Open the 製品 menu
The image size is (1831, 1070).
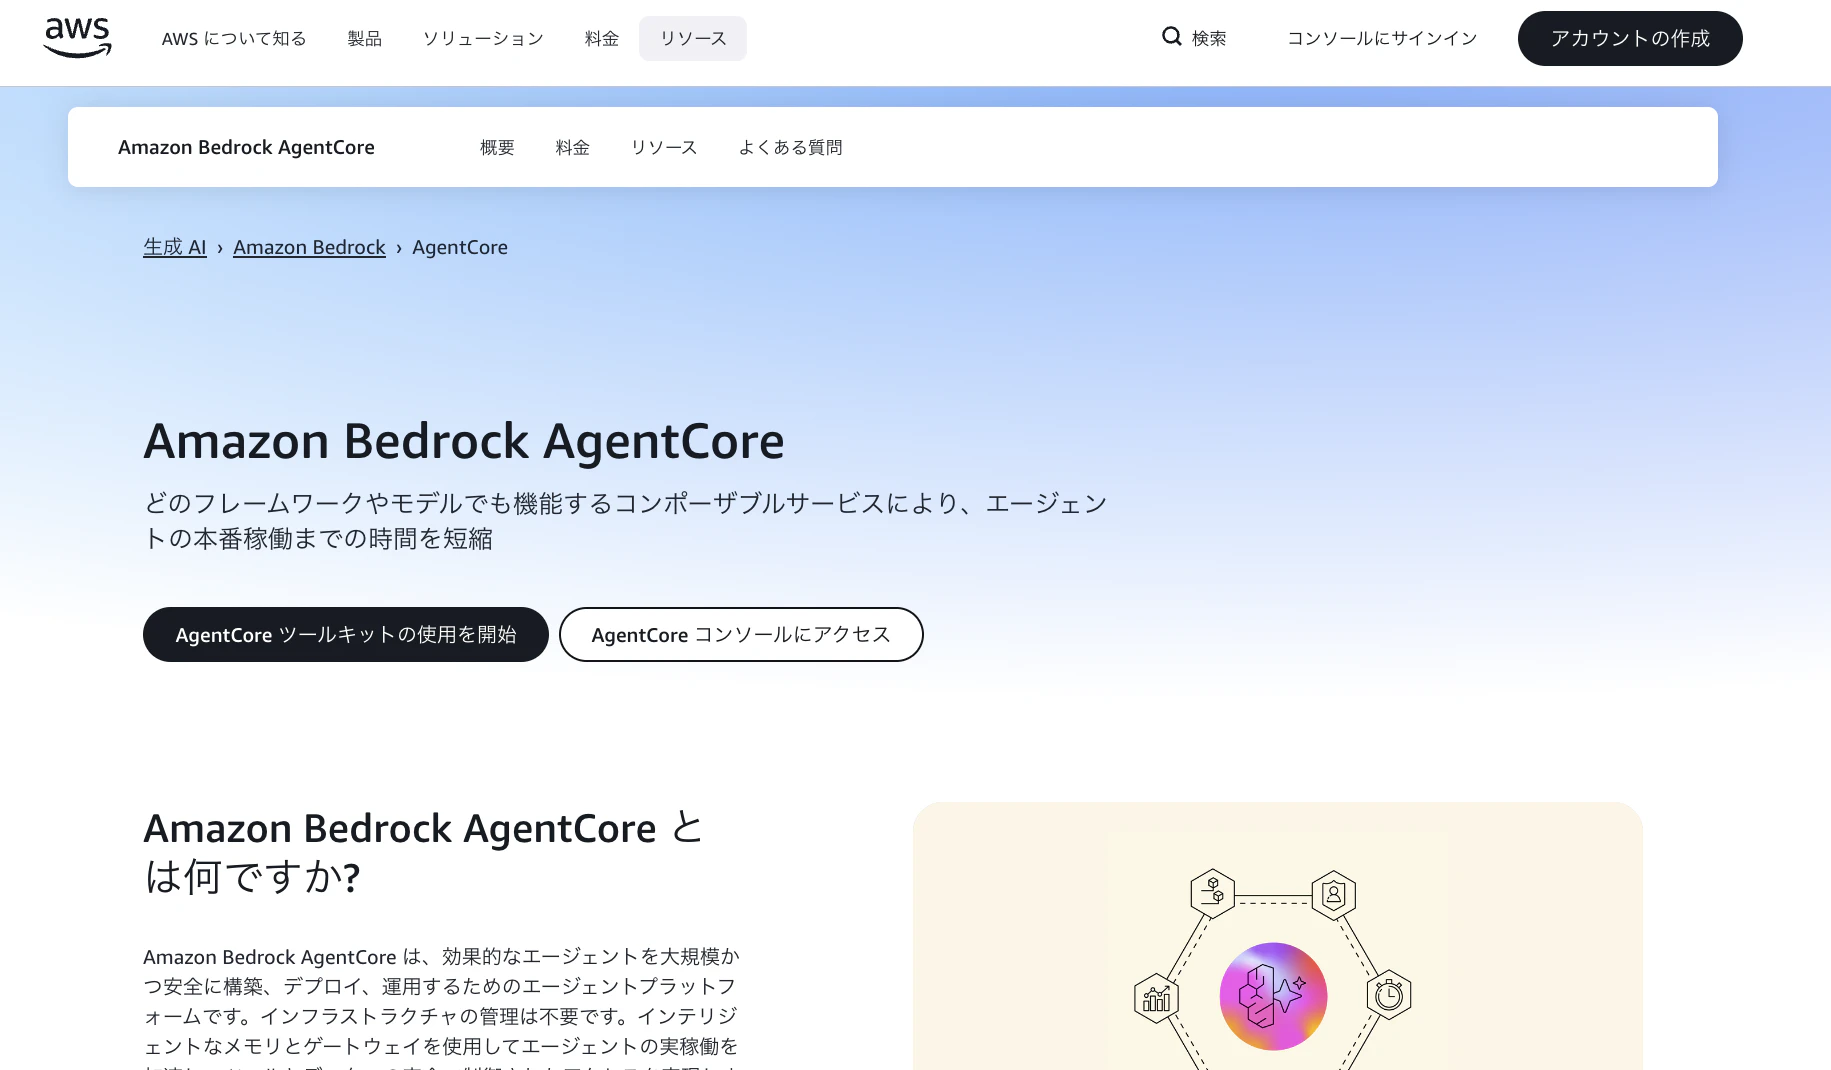(x=364, y=38)
